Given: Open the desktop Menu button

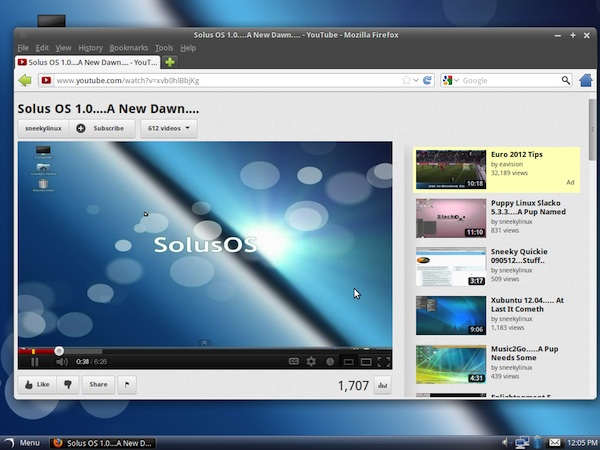Looking at the screenshot, I should (22, 443).
